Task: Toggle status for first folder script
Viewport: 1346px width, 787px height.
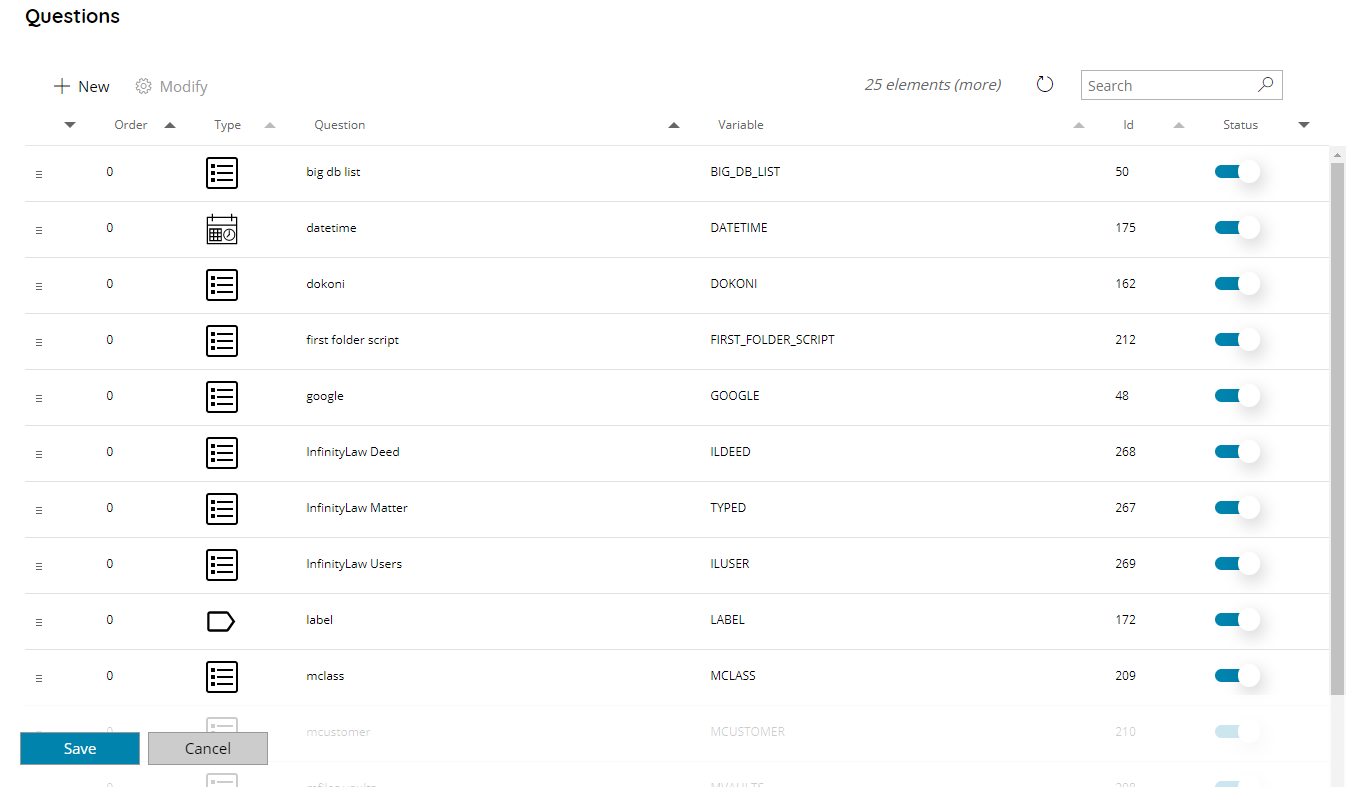Action: [1236, 340]
